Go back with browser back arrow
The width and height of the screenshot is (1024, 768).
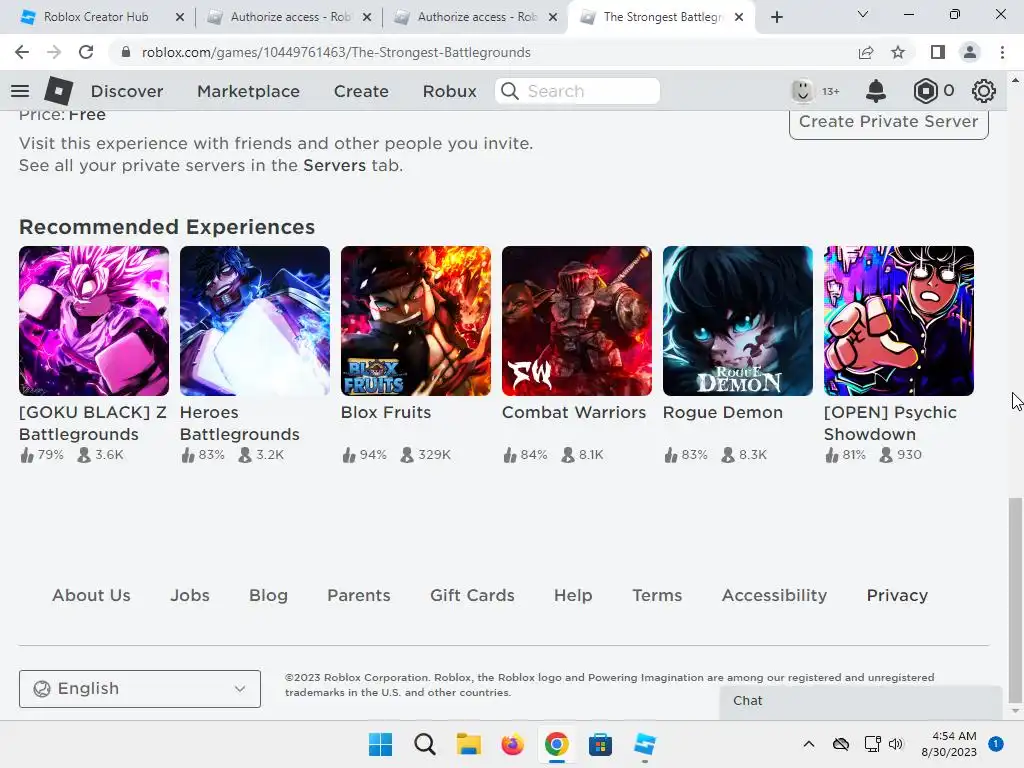(x=22, y=52)
